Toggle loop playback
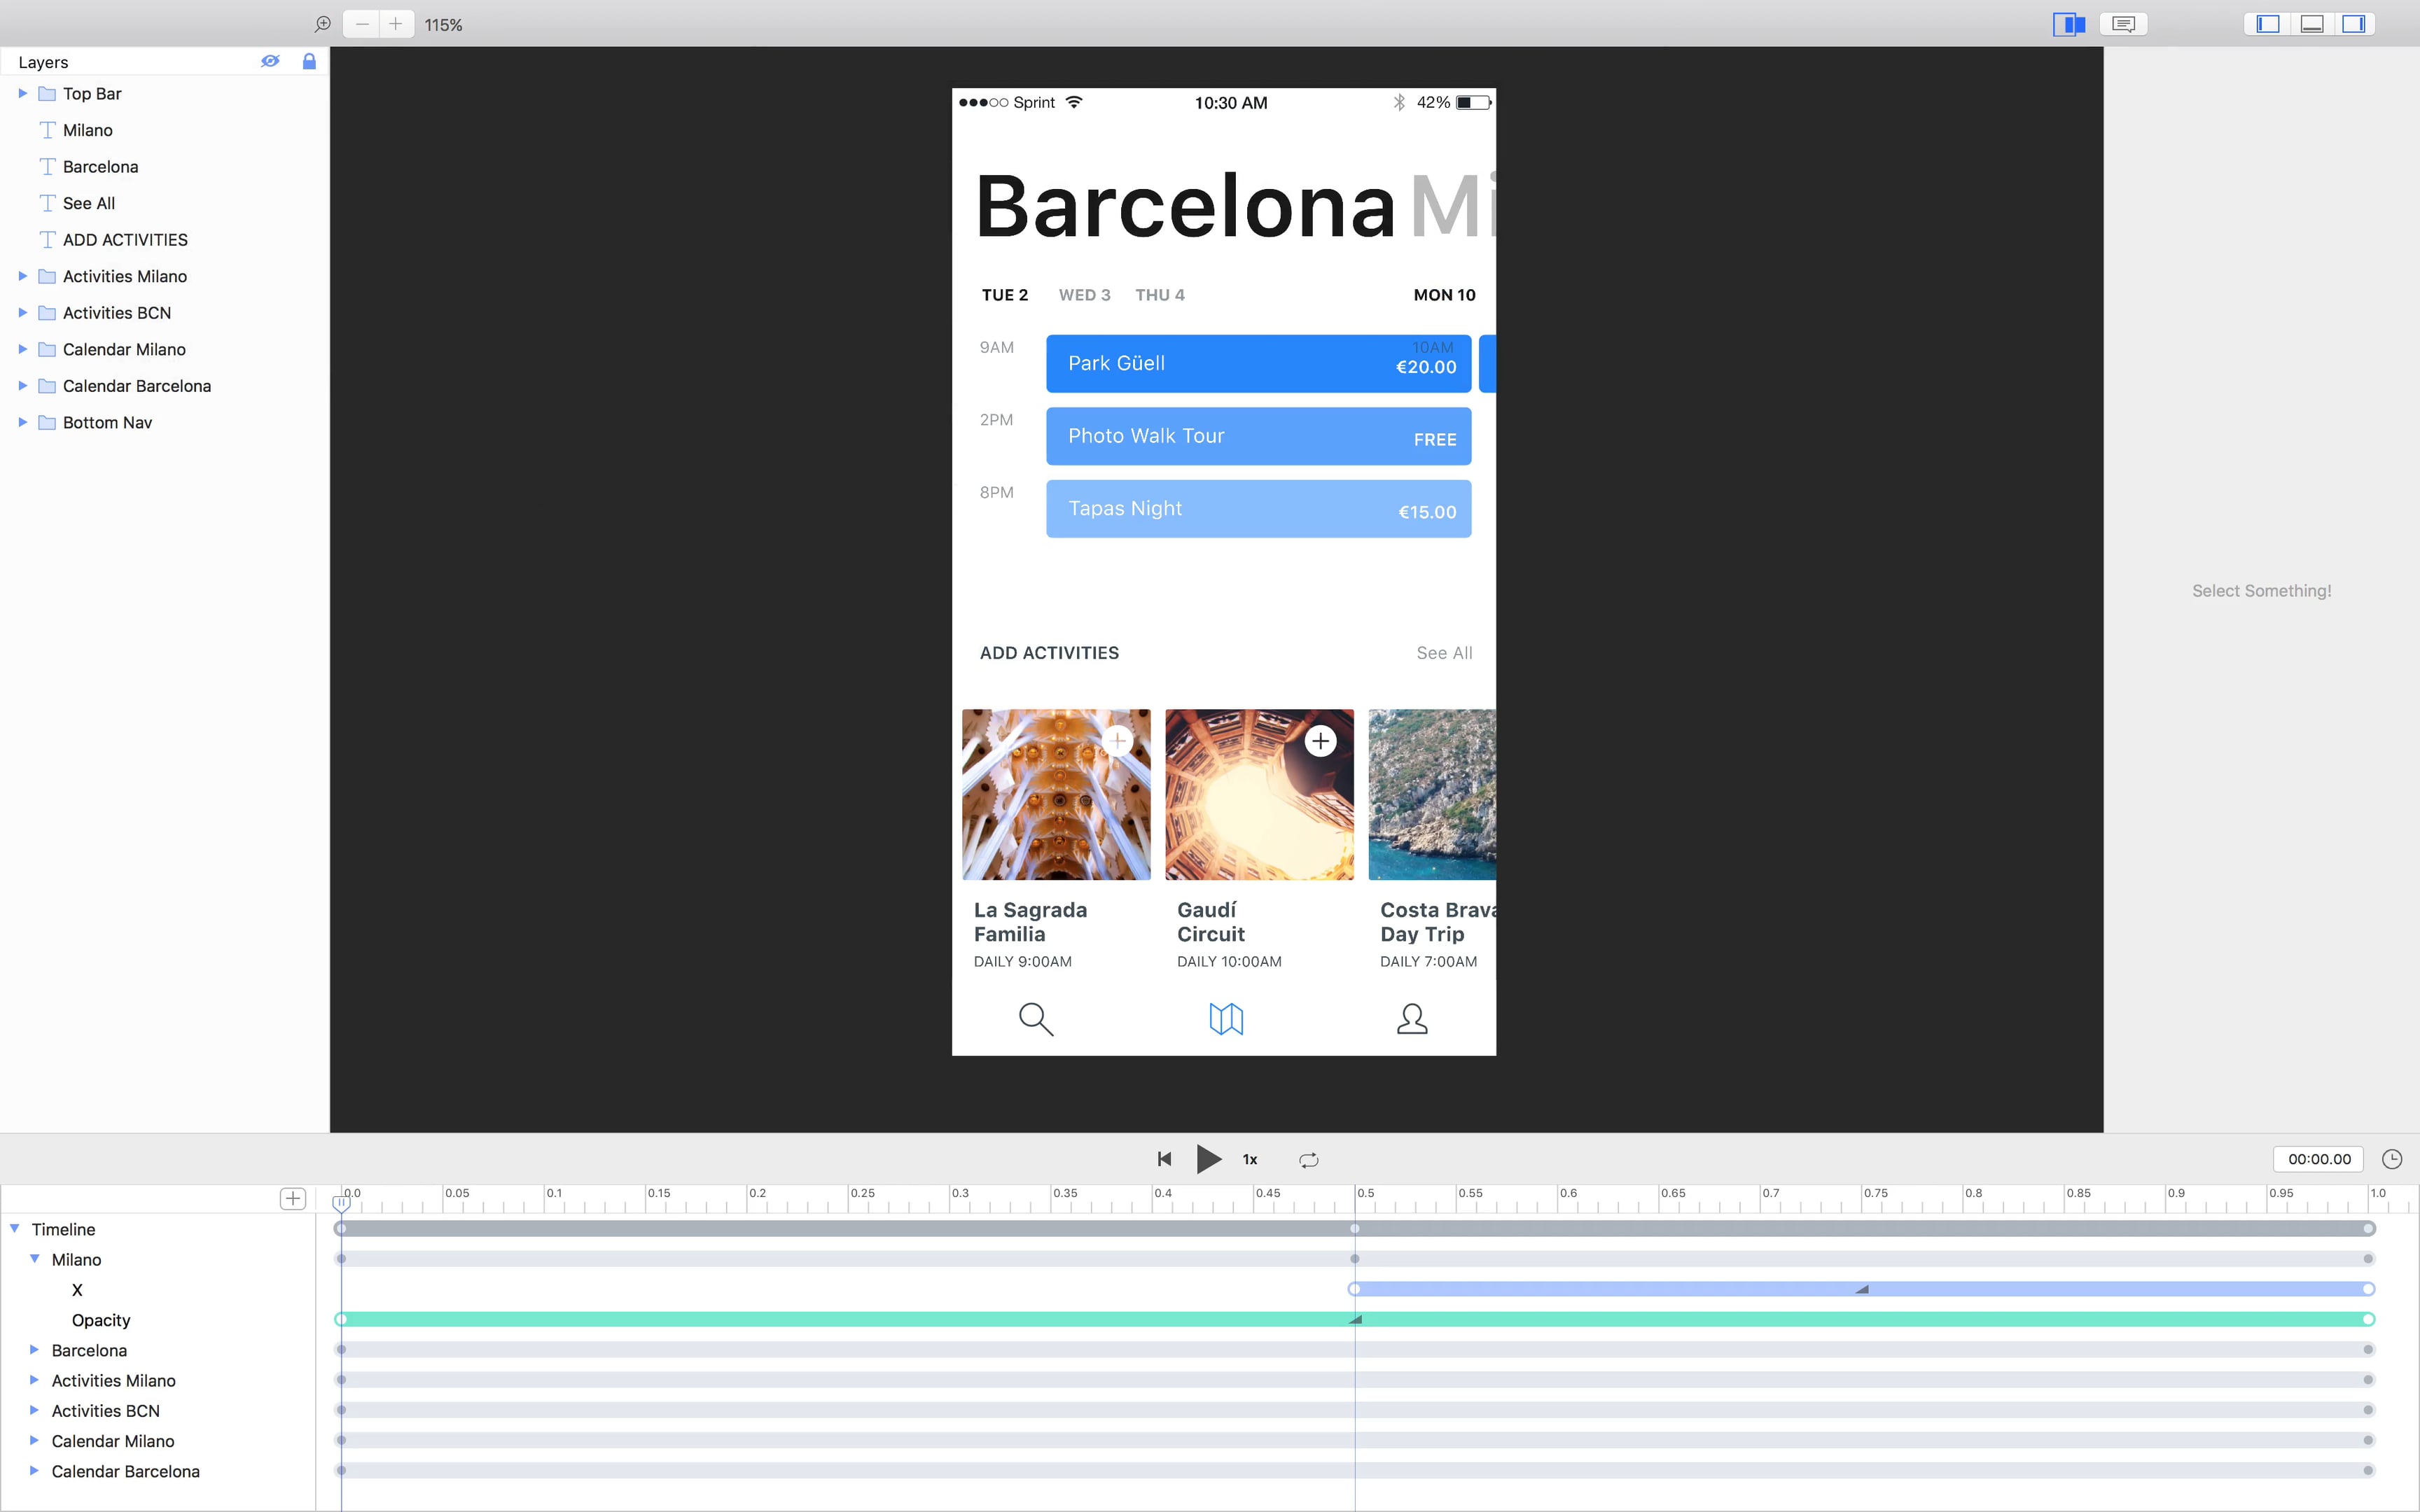The height and width of the screenshot is (1512, 2420). pyautogui.click(x=1308, y=1160)
